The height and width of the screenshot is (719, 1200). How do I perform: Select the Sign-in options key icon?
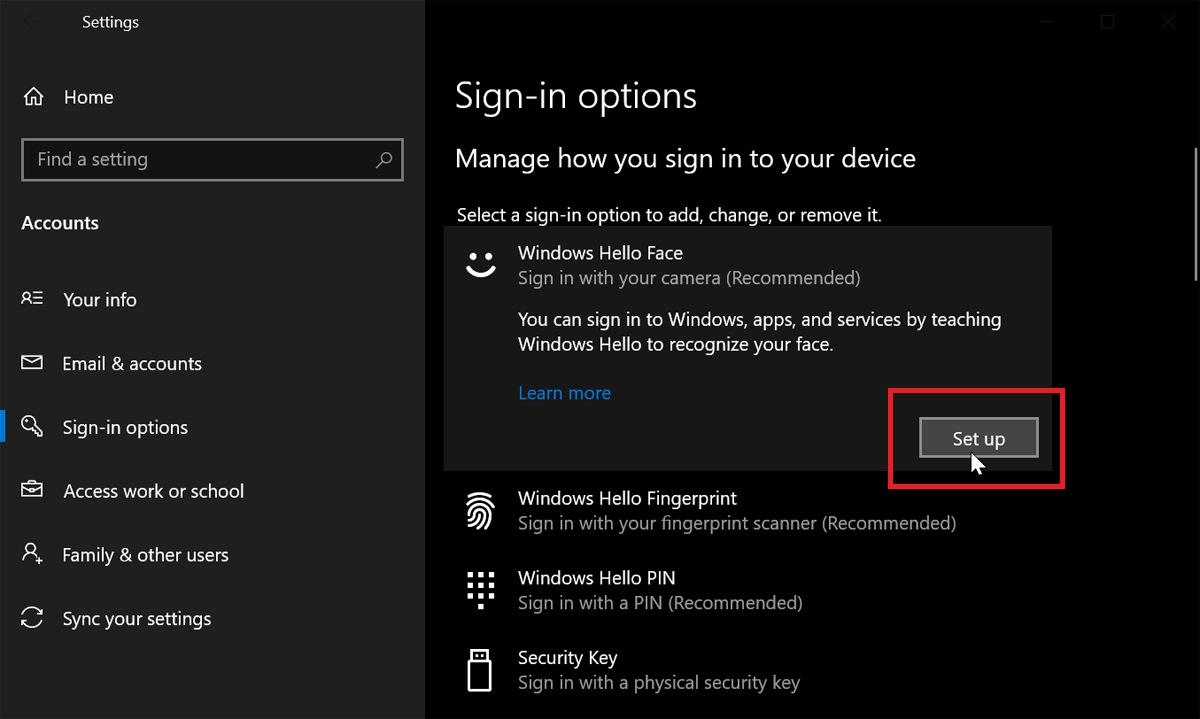coord(31,426)
